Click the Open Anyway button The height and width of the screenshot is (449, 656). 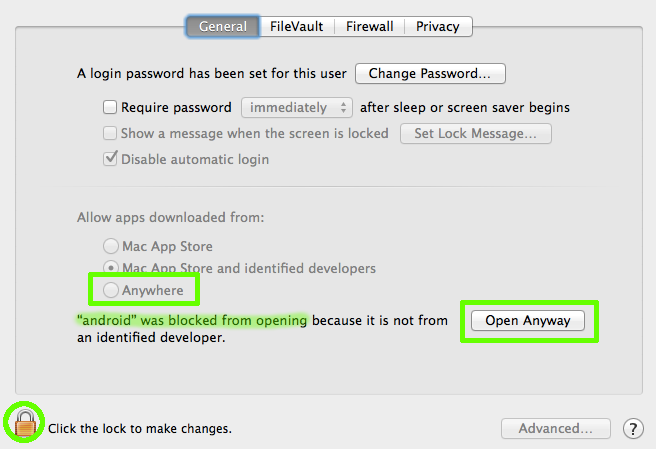[x=528, y=321]
